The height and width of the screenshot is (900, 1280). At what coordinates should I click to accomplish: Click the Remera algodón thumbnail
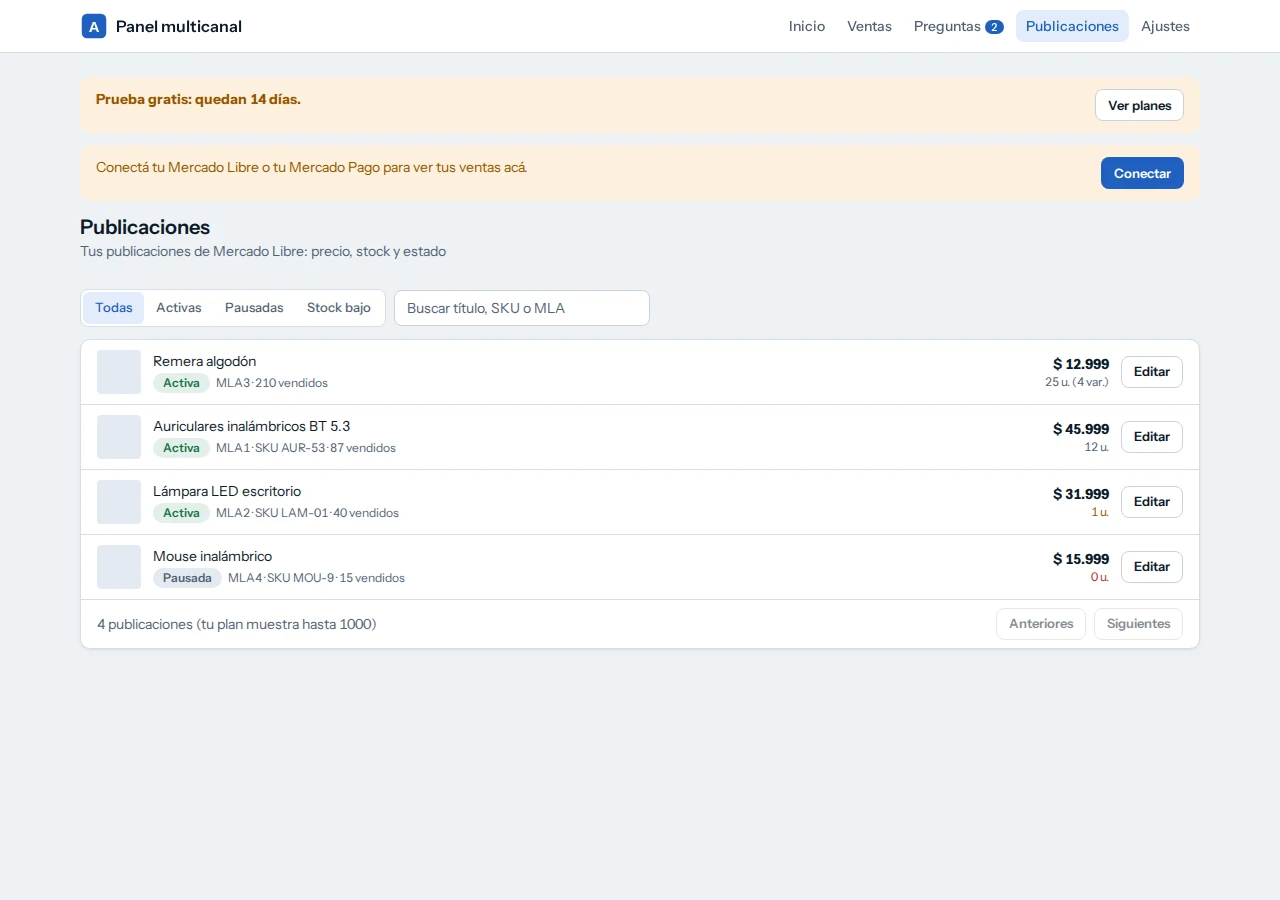click(119, 372)
